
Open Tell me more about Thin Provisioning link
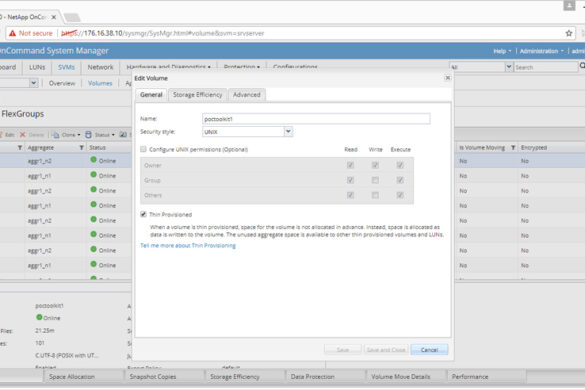point(188,246)
